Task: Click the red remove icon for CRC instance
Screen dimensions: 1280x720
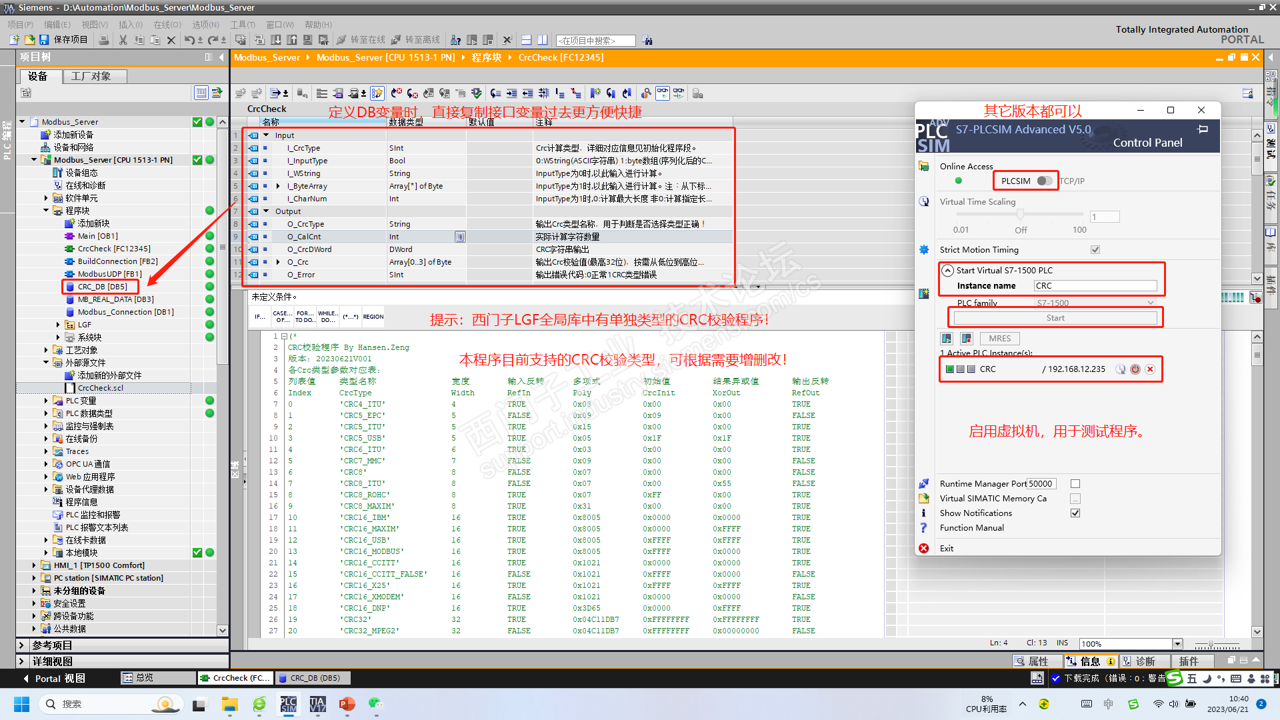Action: 1150,369
